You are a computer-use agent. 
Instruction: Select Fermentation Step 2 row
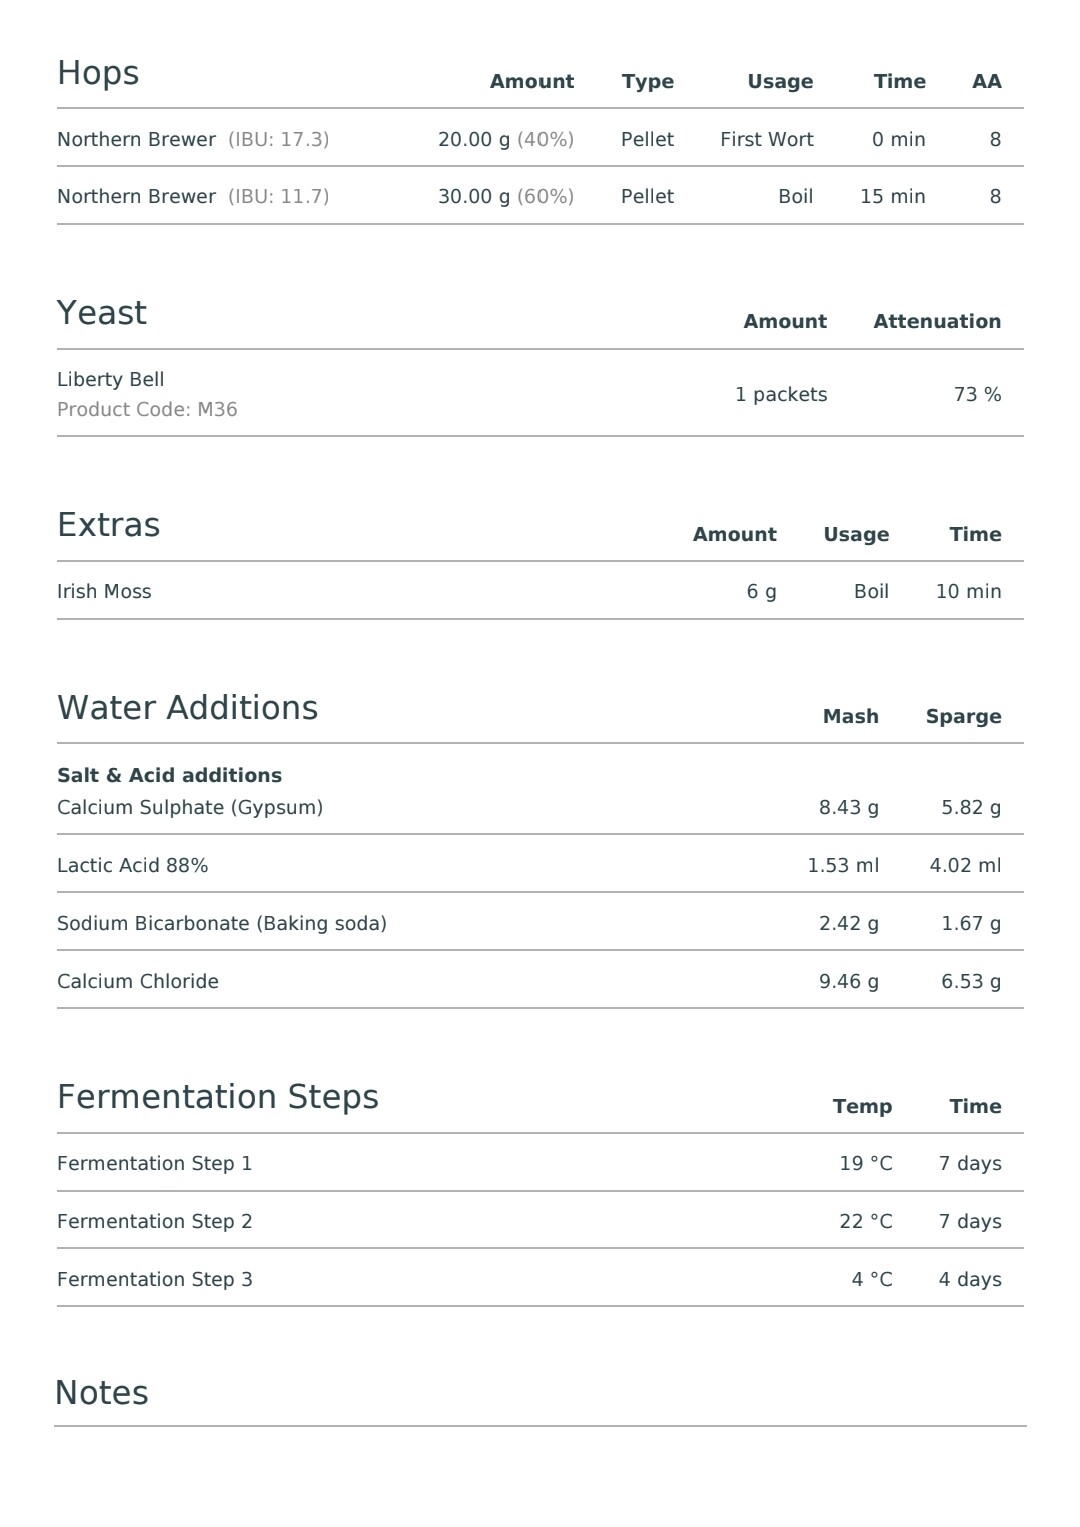[540, 1221]
